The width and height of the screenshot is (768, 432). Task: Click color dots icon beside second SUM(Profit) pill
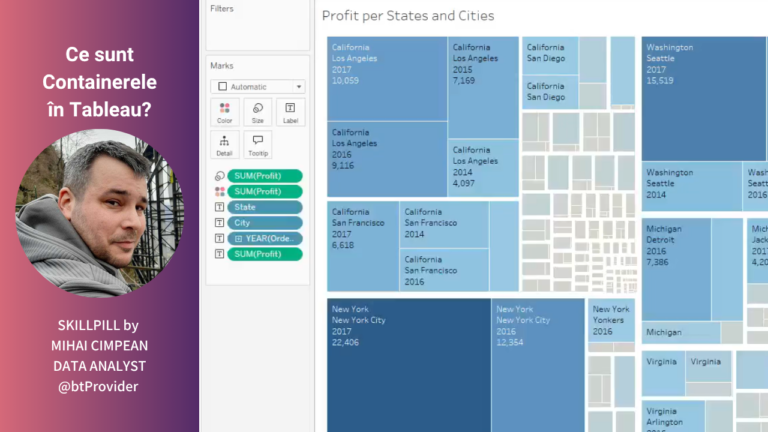pos(219,192)
